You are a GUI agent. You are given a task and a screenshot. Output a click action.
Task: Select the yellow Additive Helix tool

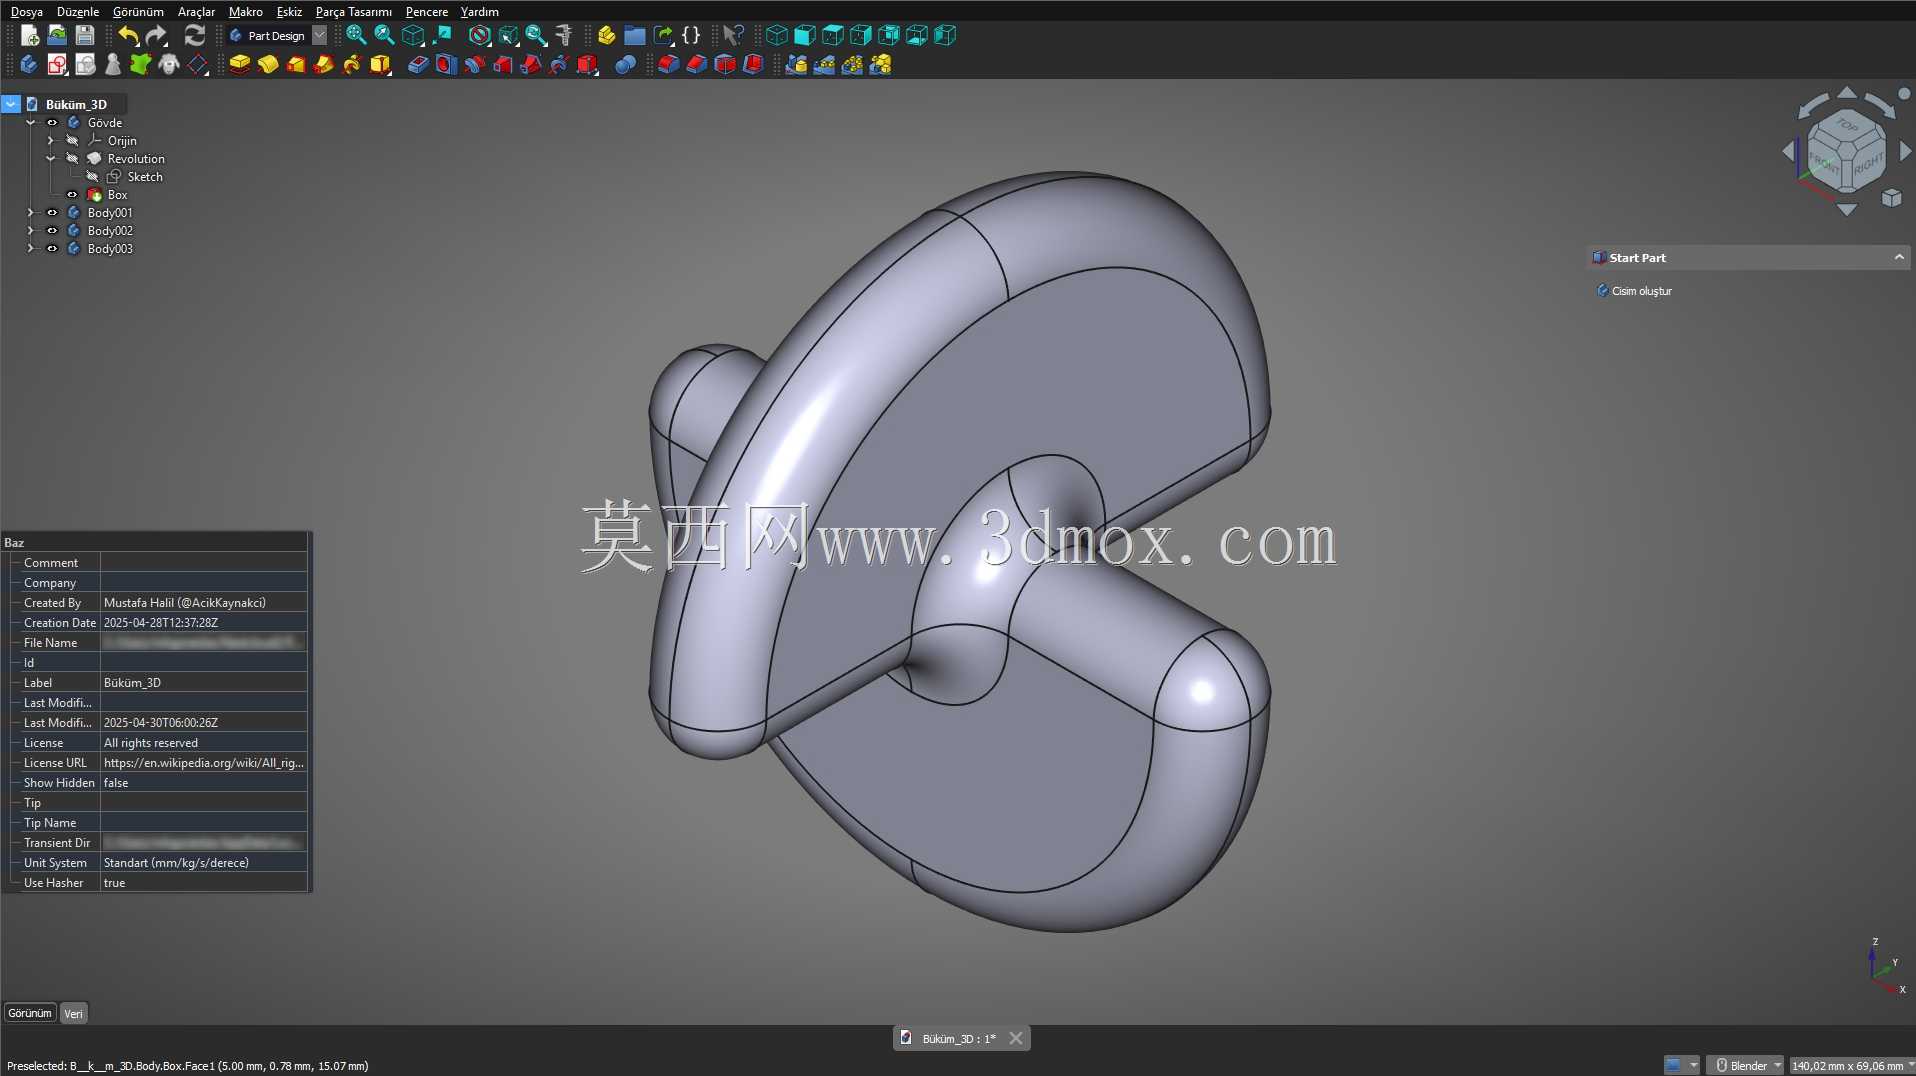[352, 65]
